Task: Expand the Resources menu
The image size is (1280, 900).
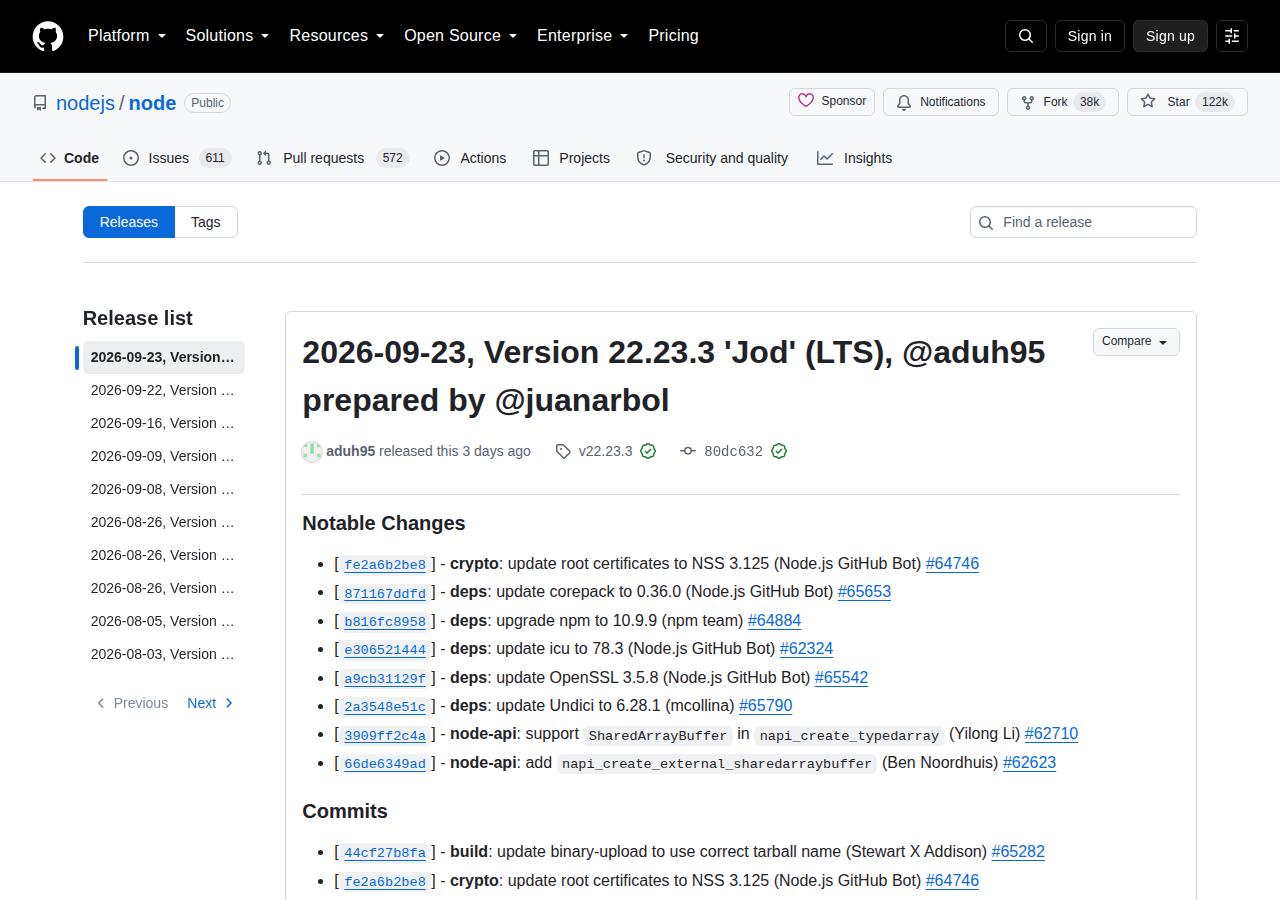Action: pos(337,36)
